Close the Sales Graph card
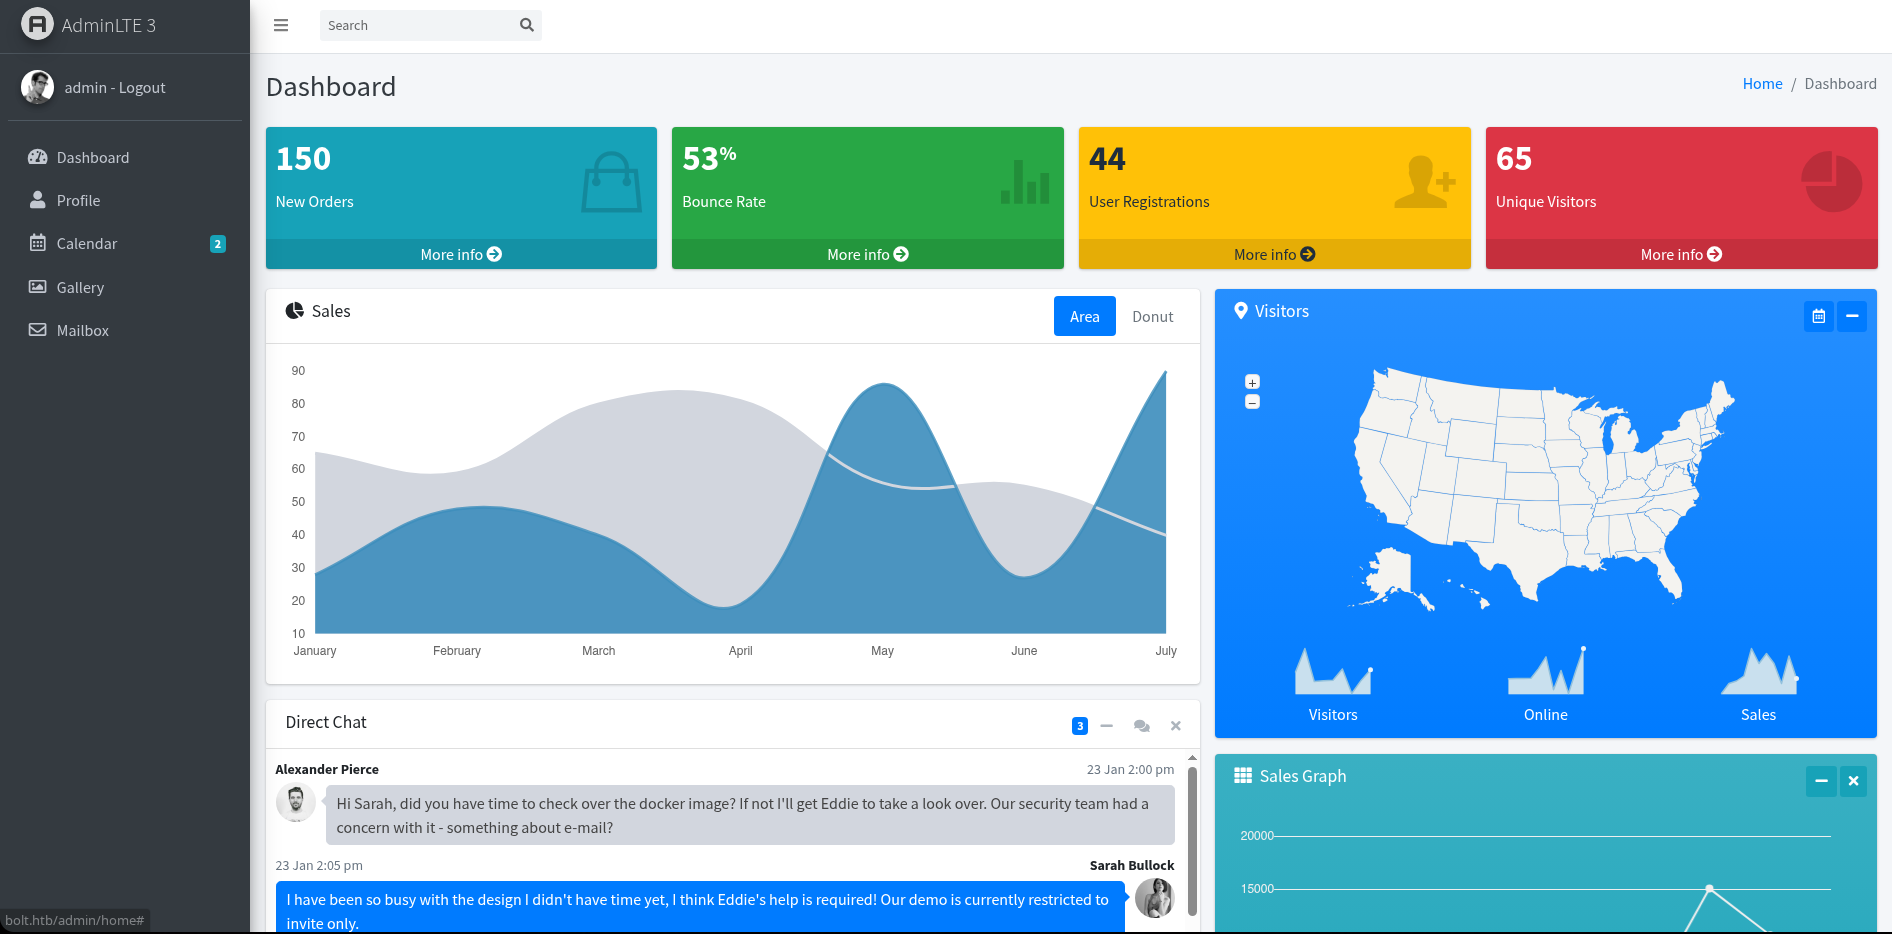 point(1853,781)
